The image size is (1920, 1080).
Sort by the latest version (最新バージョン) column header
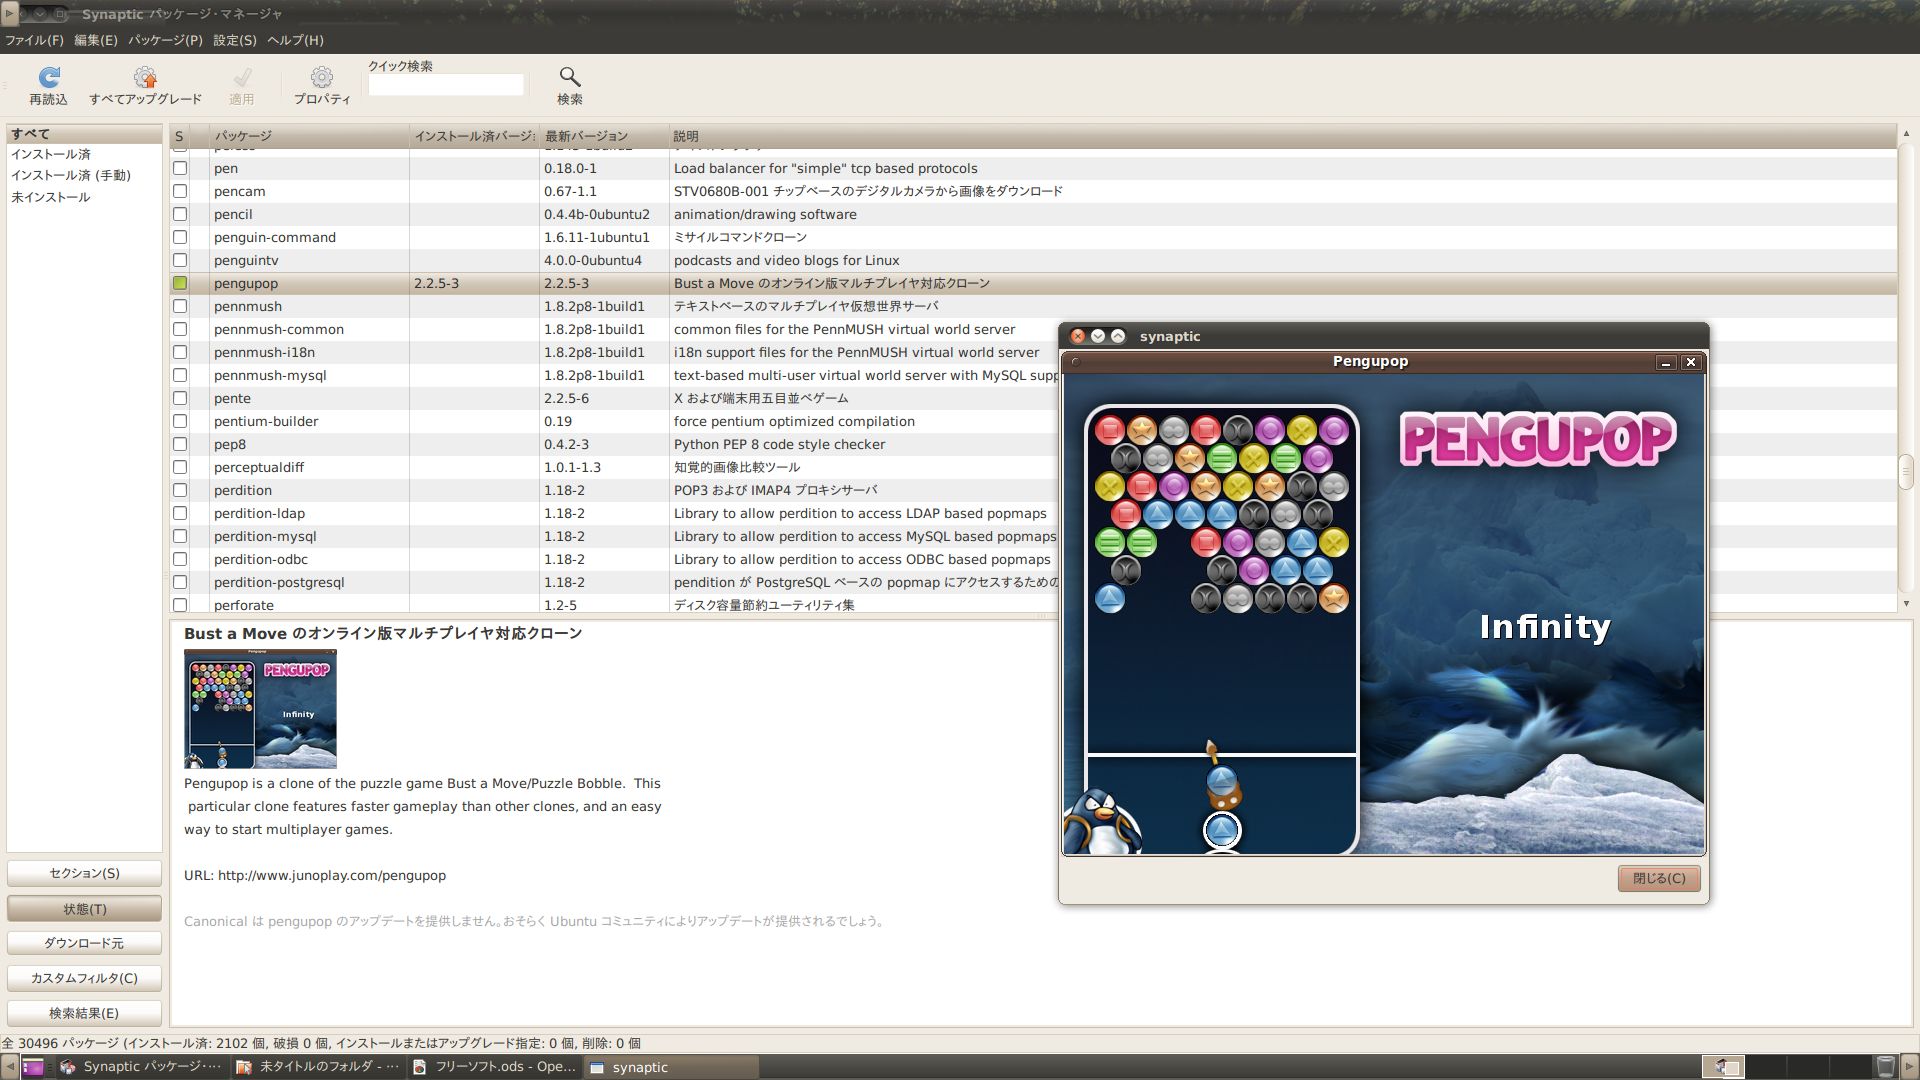pos(604,136)
